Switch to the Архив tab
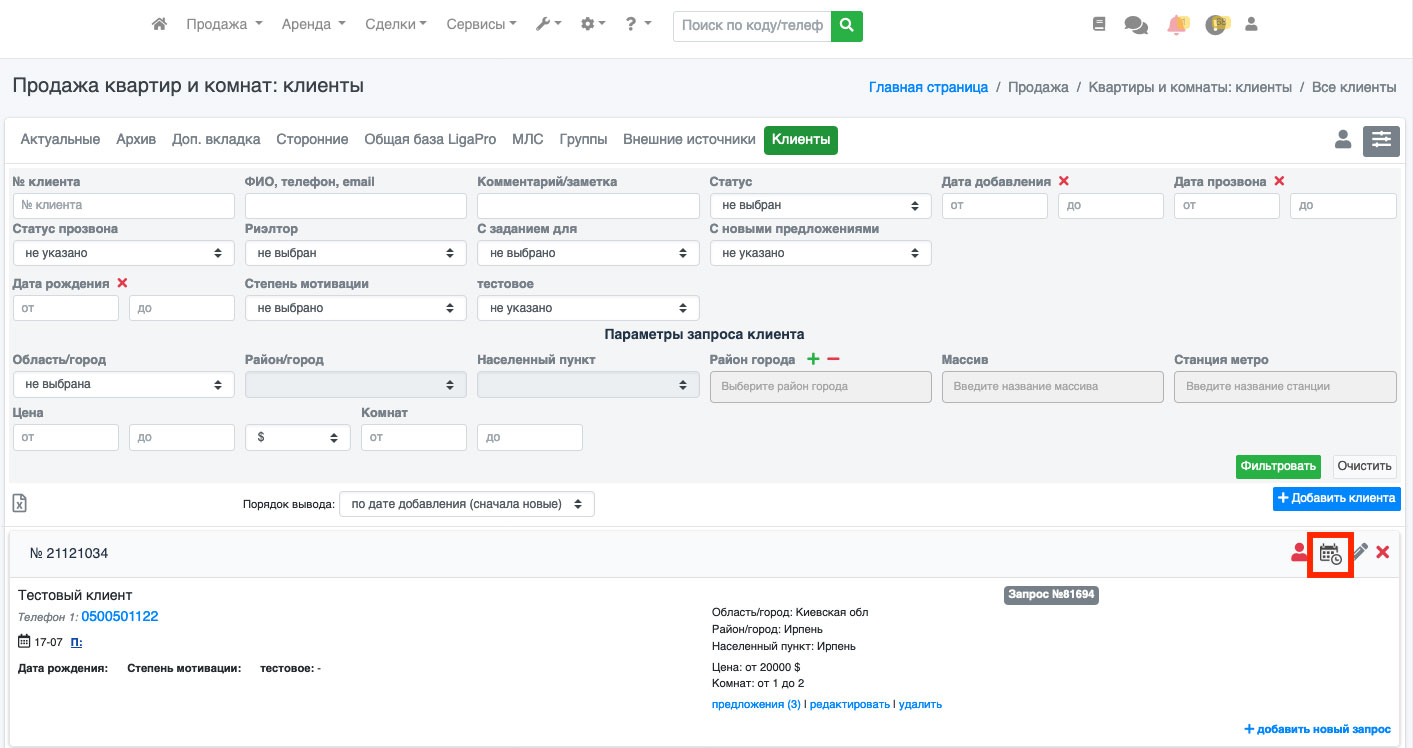The image size is (1413, 748). [x=136, y=140]
